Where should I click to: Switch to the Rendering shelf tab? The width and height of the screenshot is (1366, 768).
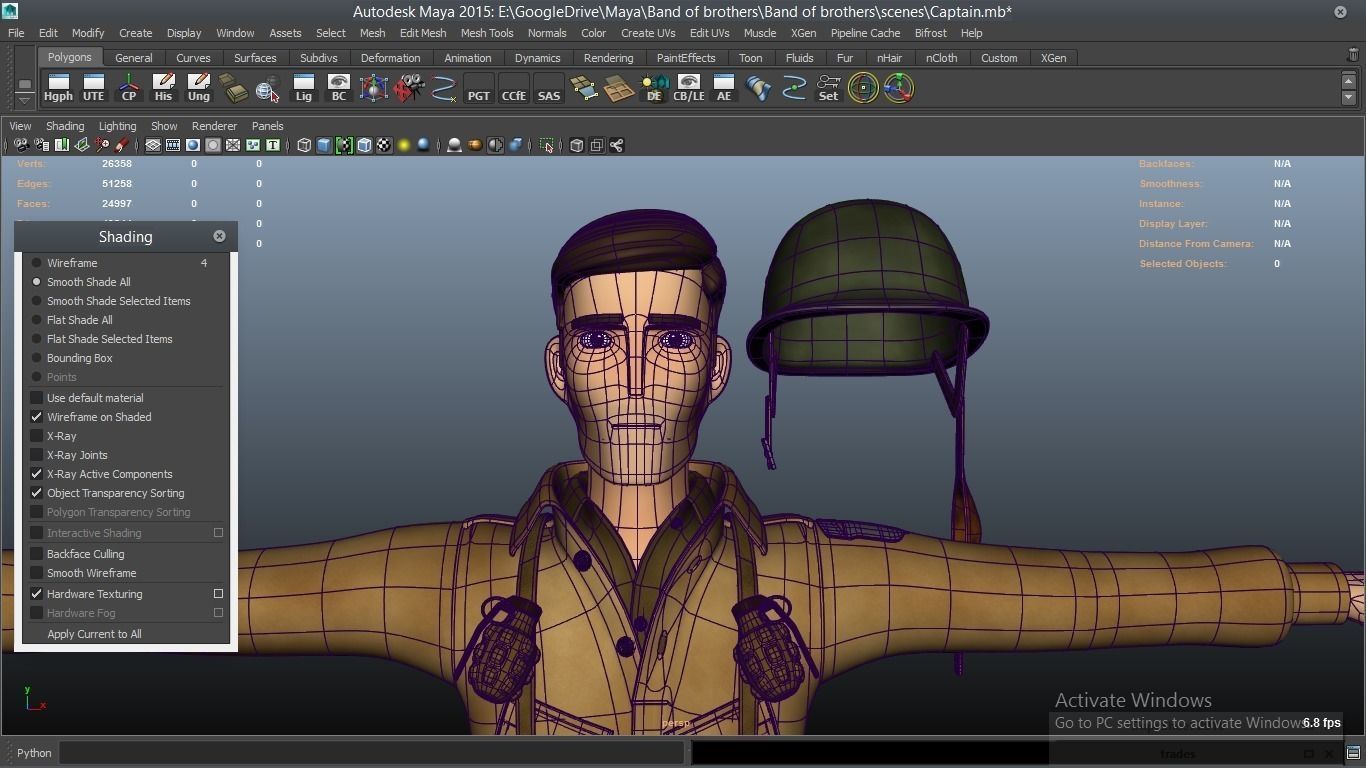tap(608, 58)
